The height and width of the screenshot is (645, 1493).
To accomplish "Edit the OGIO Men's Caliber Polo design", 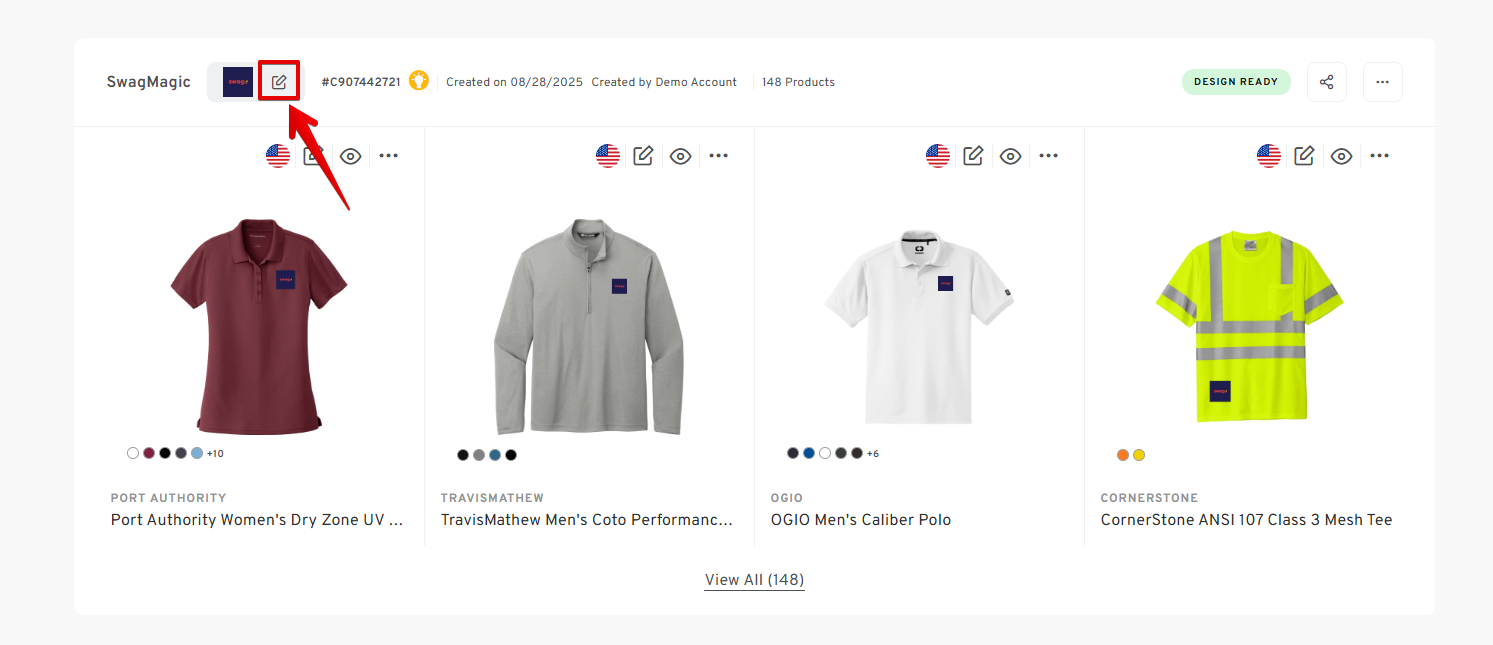I will tap(973, 156).
